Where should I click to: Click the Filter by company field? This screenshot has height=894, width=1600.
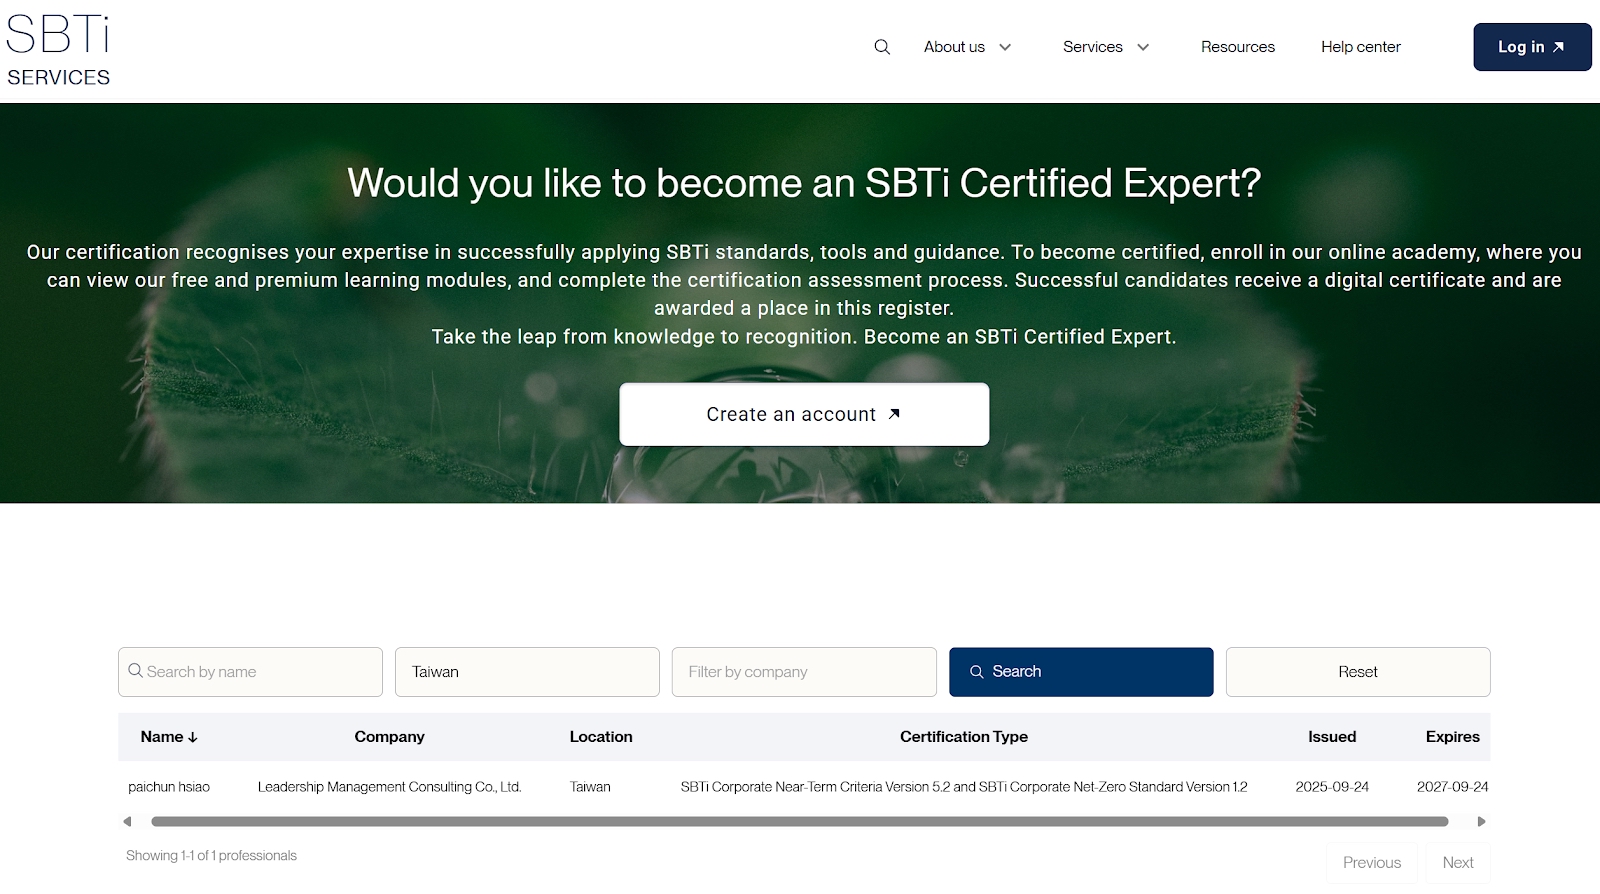804,672
